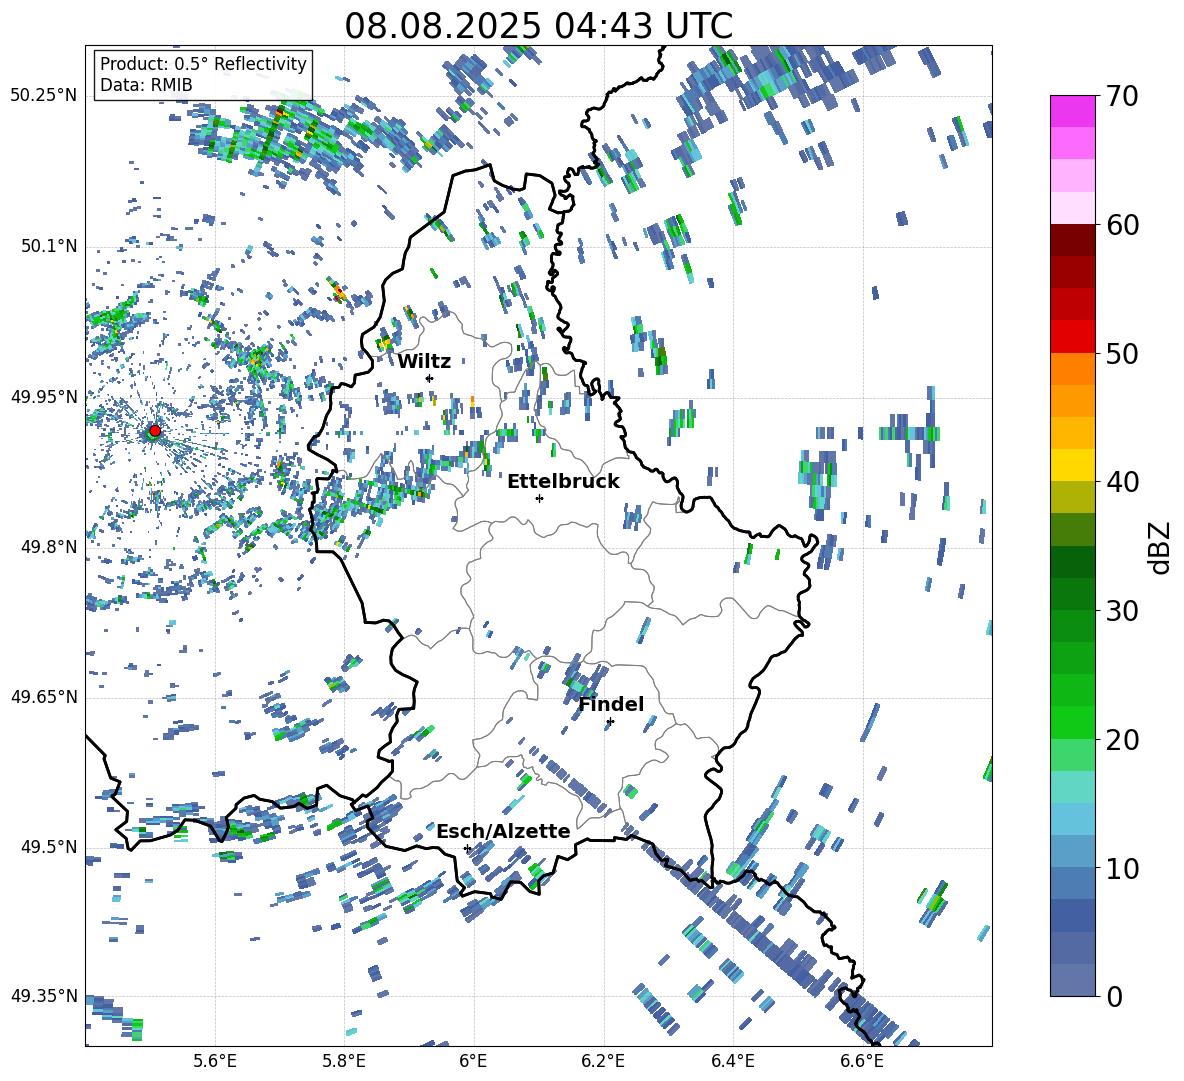
Task: Click the Esch/Alzette city label
Action: click(x=503, y=831)
